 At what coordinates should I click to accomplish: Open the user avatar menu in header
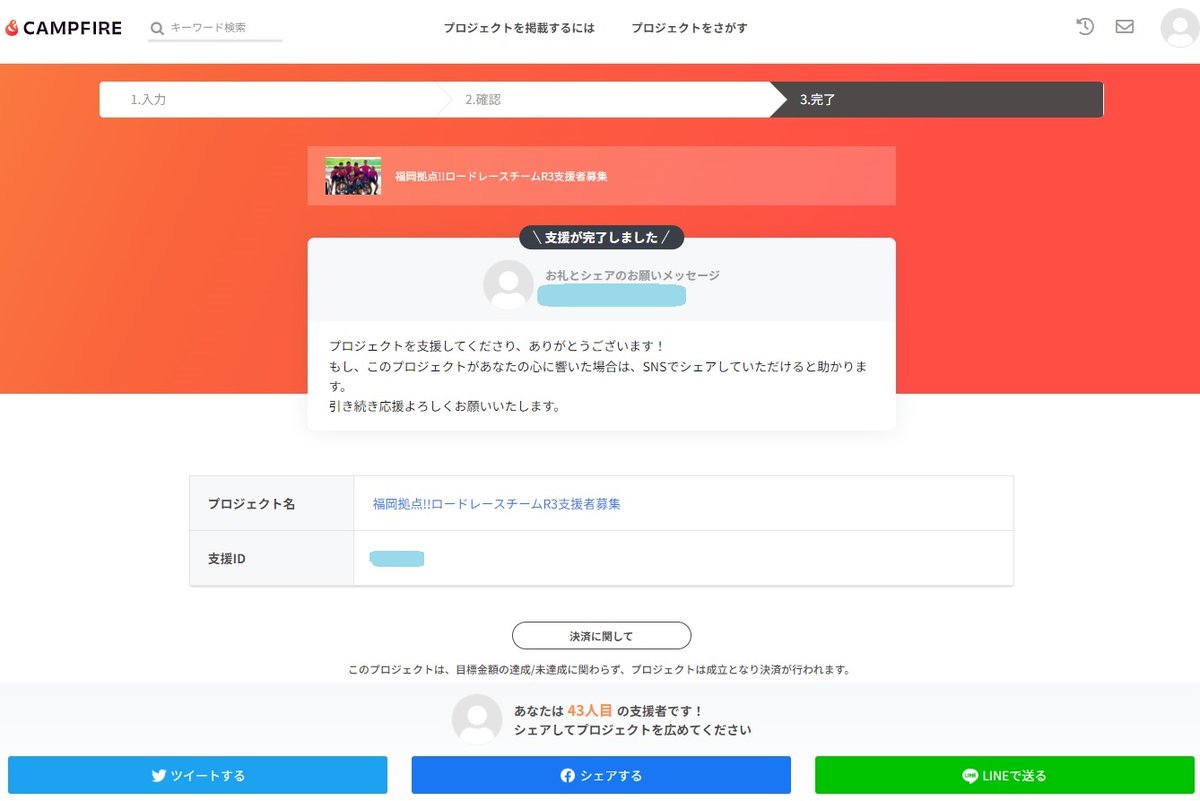(x=1179, y=28)
